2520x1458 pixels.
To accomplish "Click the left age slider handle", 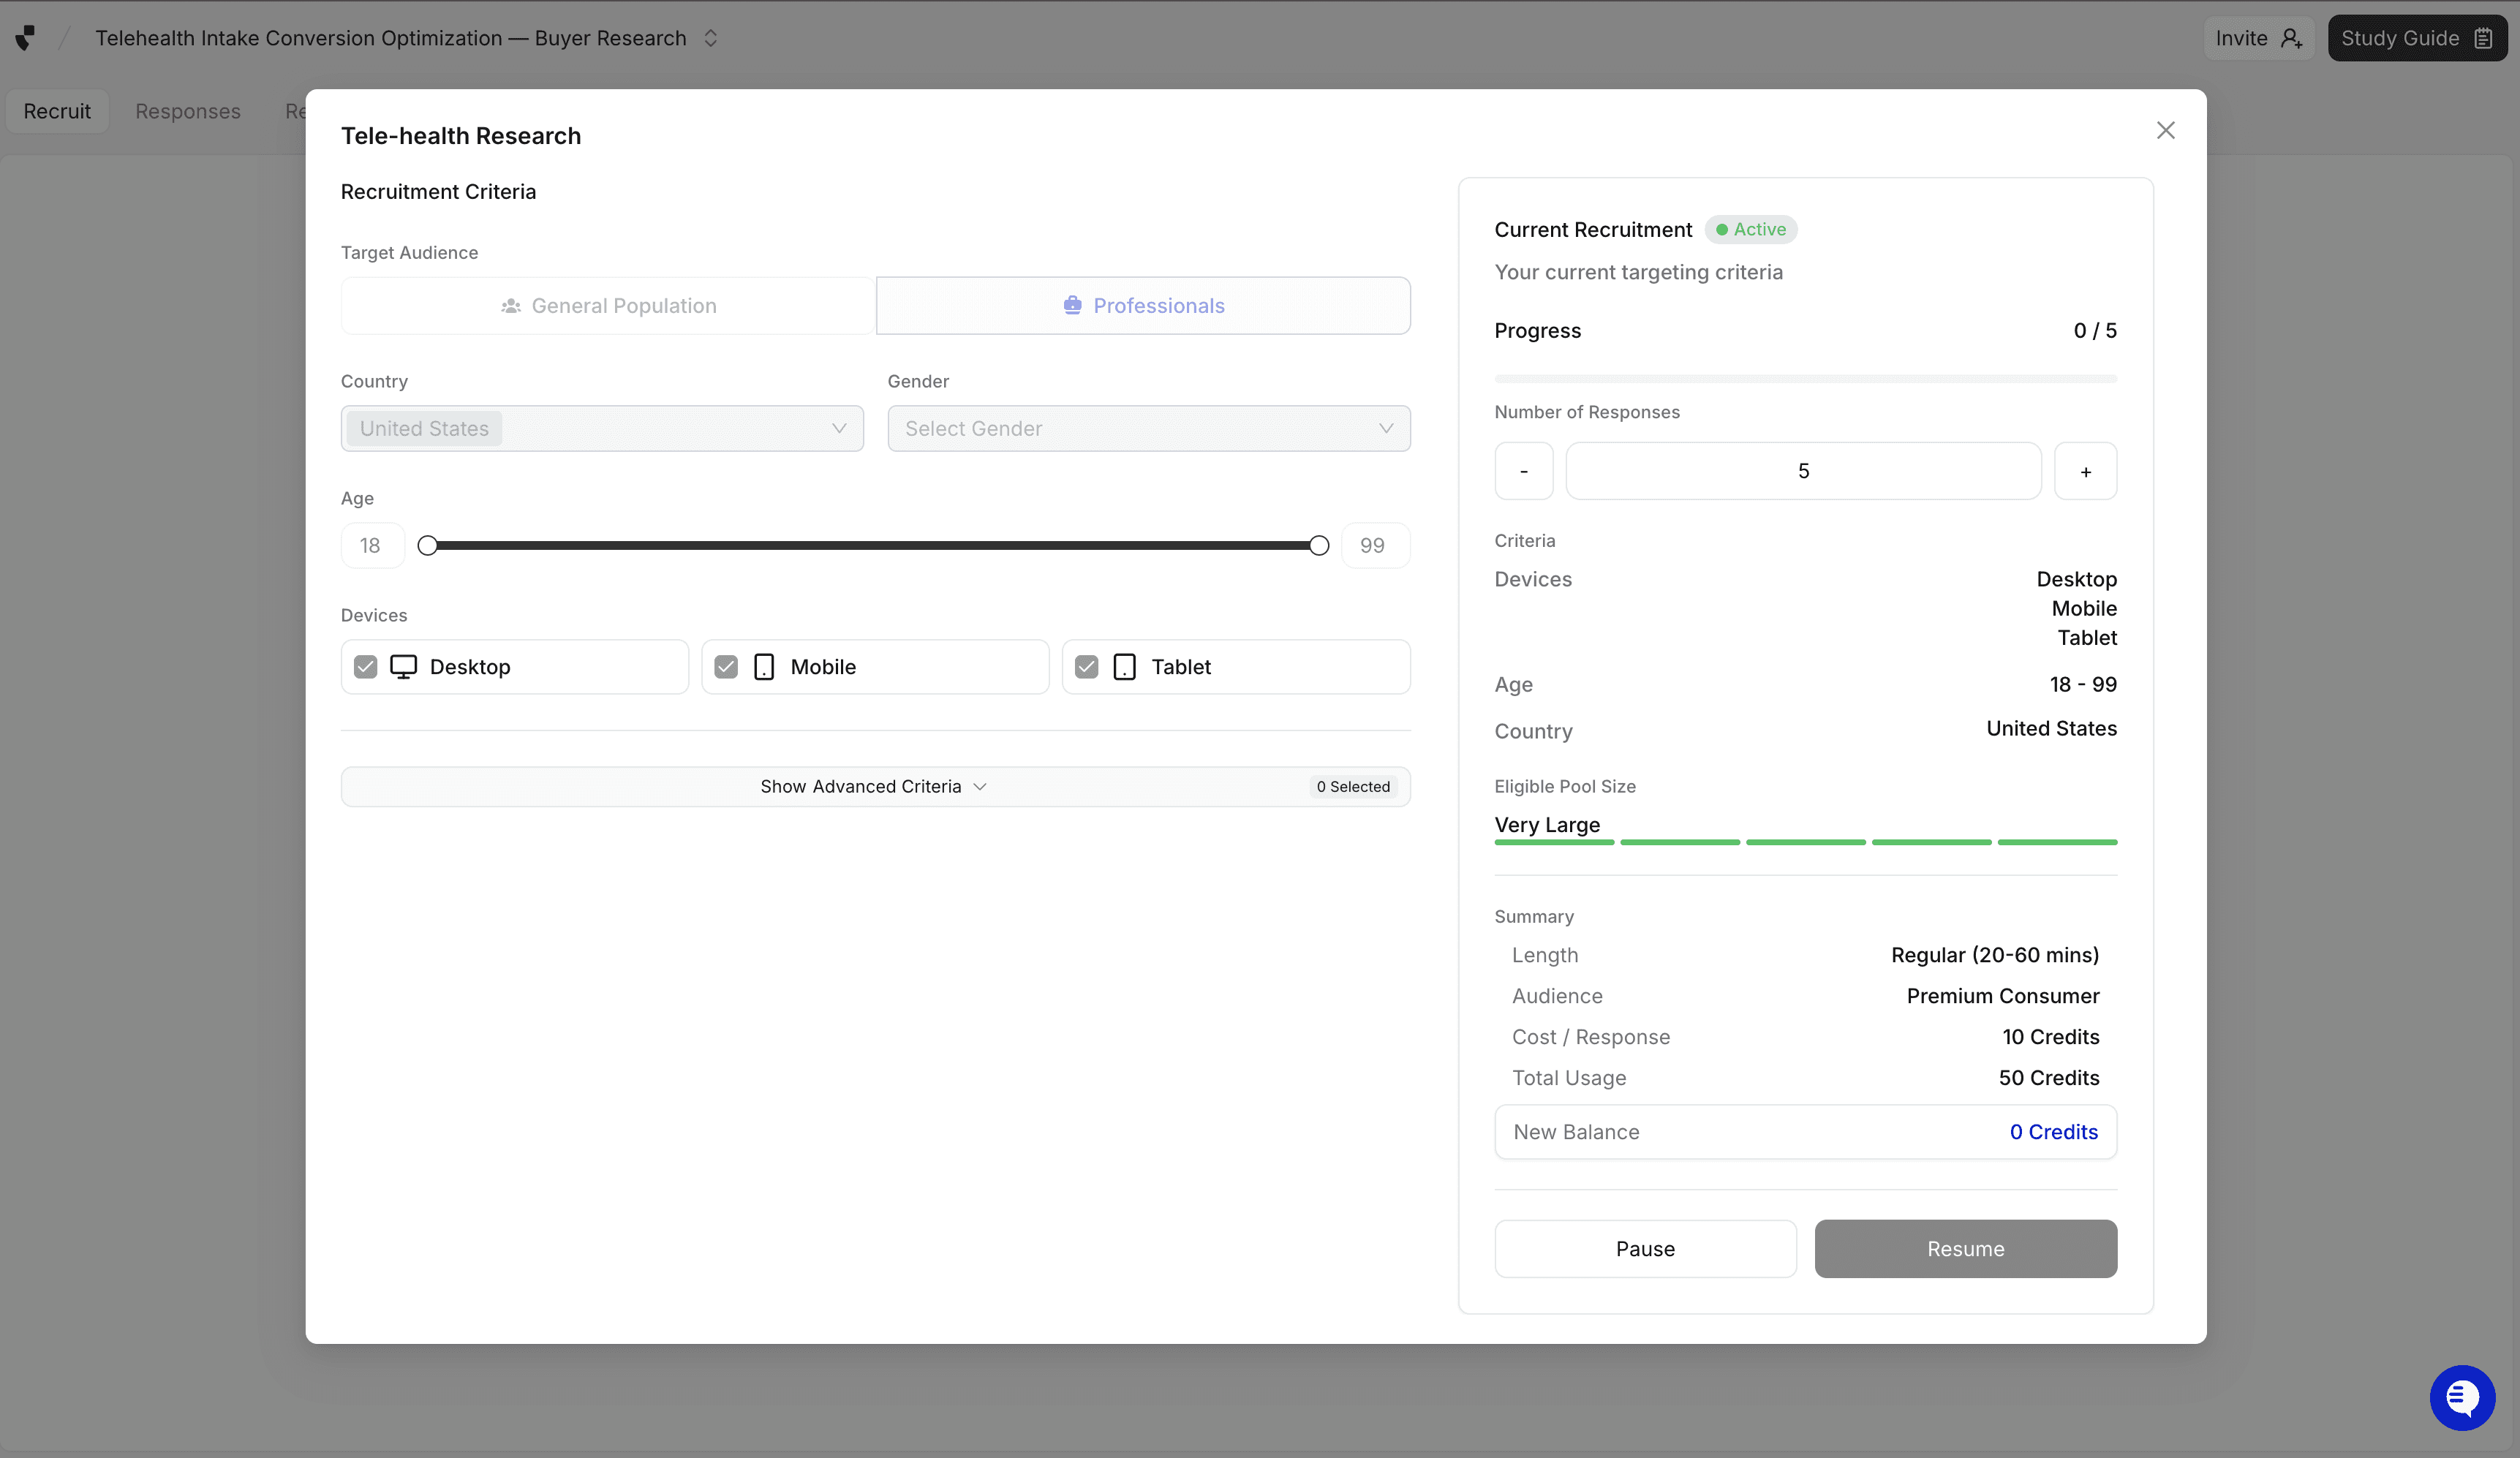I will pyautogui.click(x=427, y=545).
